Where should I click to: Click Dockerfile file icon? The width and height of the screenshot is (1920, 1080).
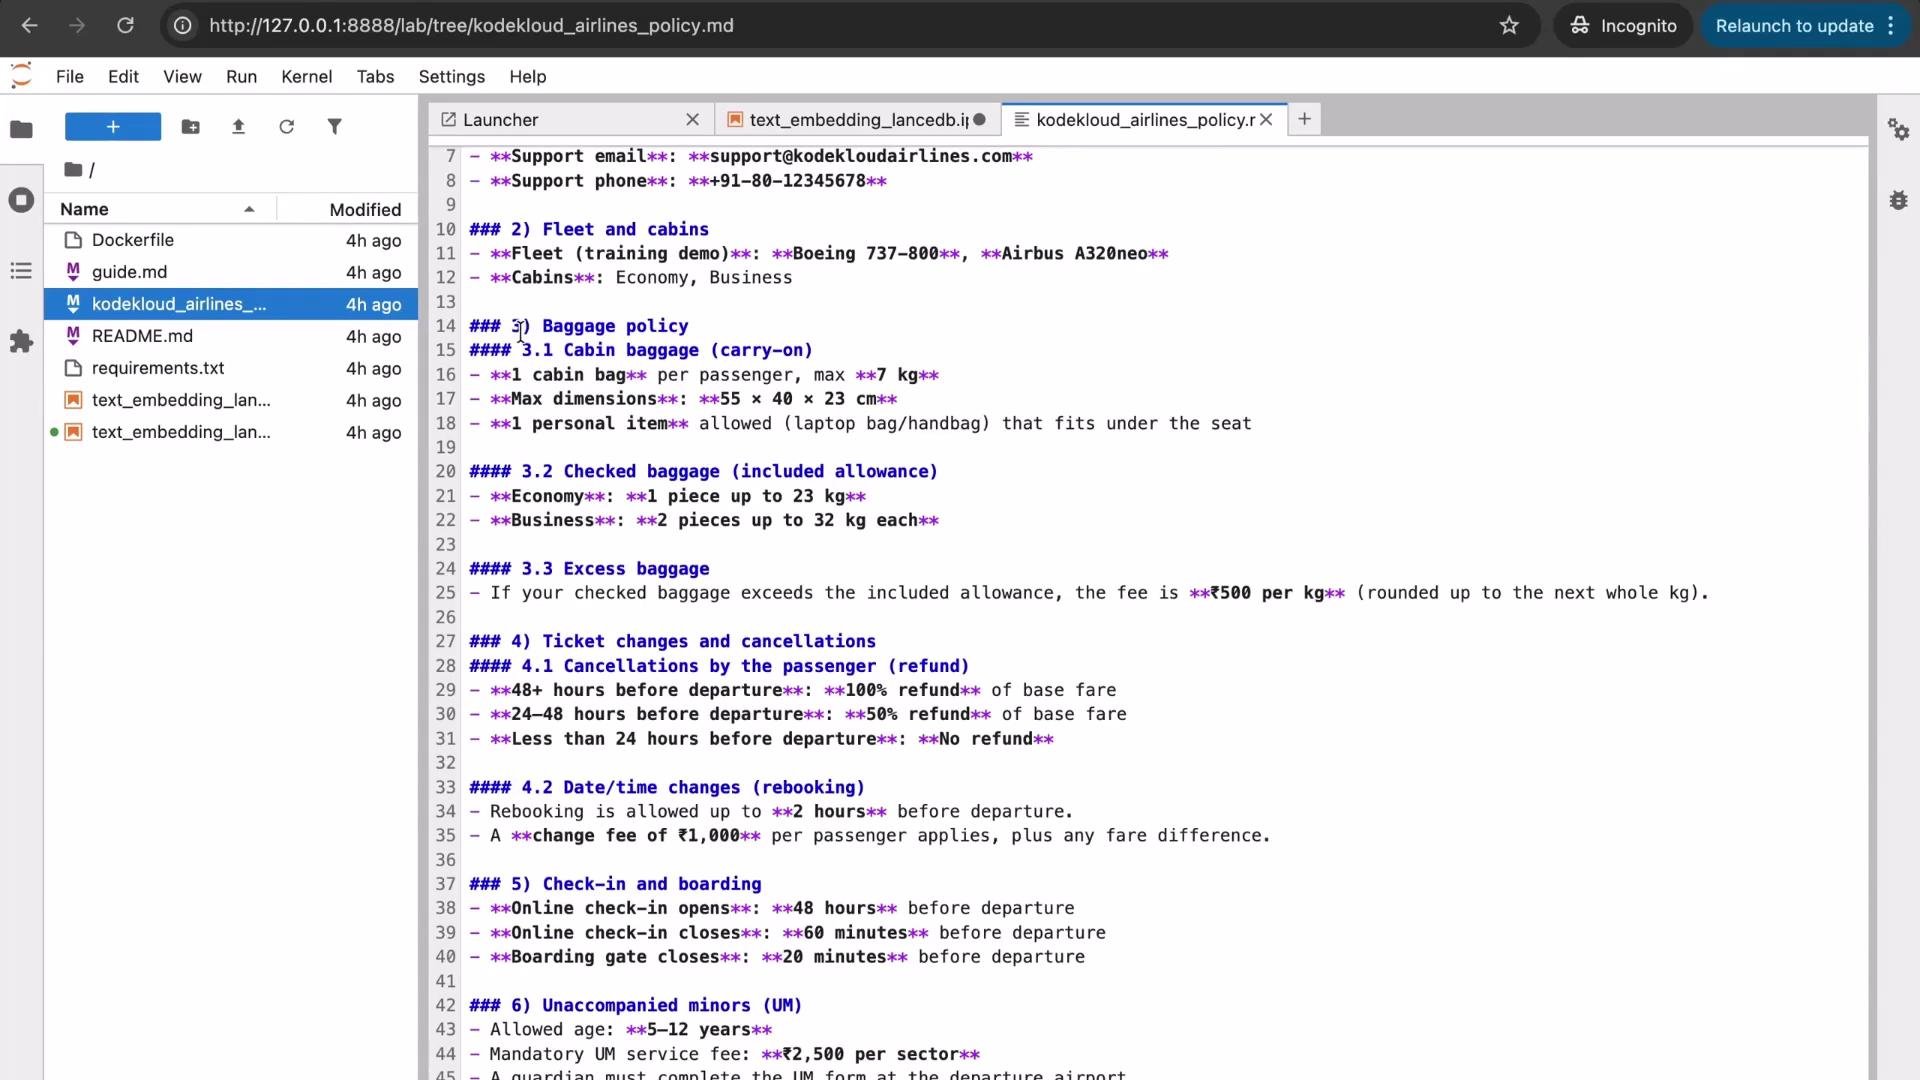(73, 240)
